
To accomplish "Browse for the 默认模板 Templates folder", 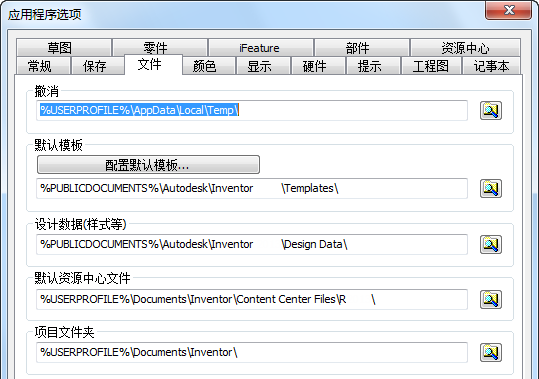I will (491, 188).
